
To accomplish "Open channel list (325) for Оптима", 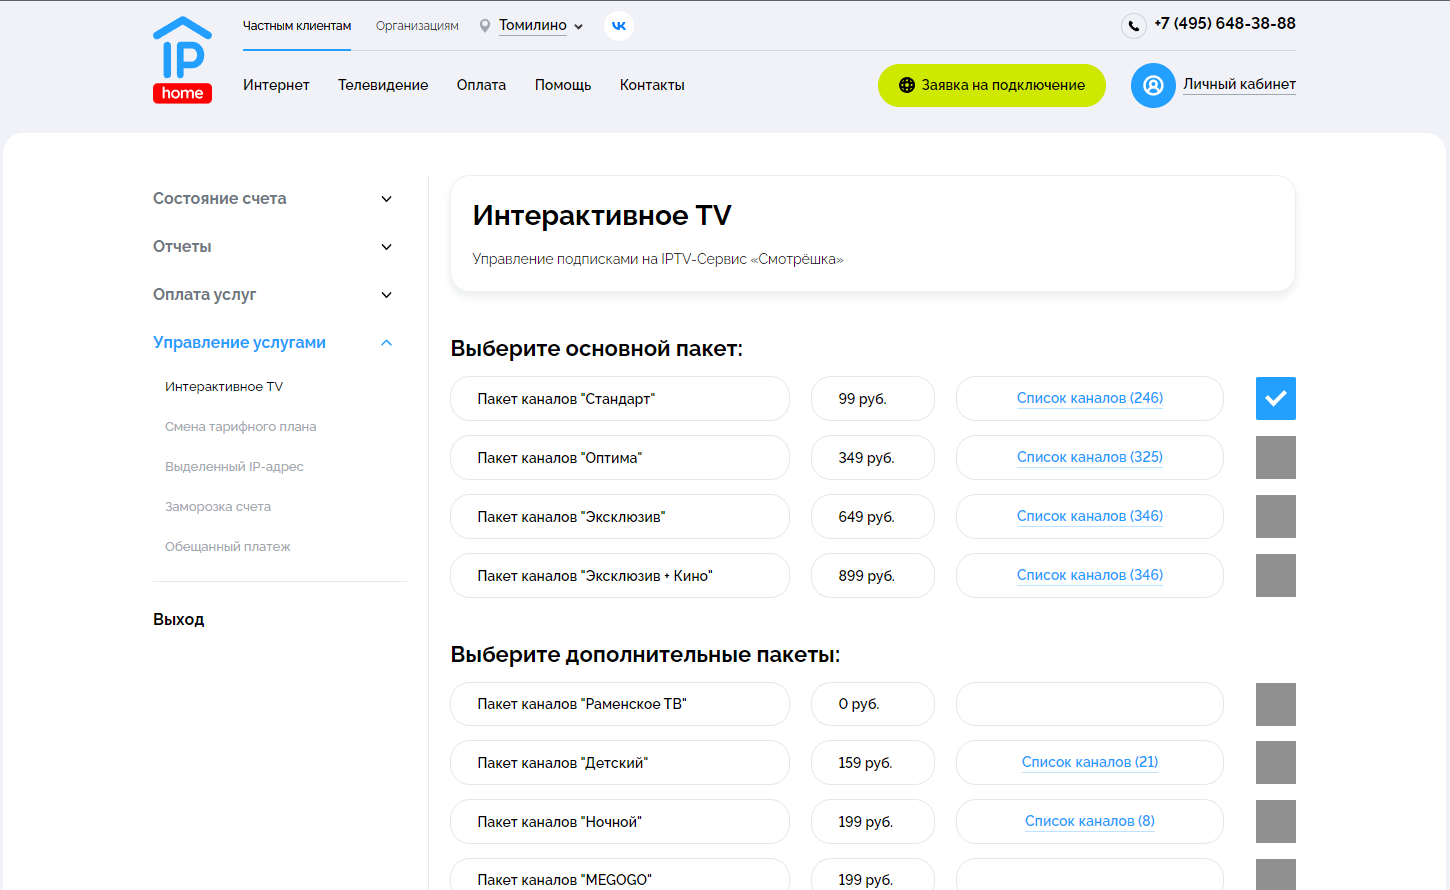I will (1089, 457).
